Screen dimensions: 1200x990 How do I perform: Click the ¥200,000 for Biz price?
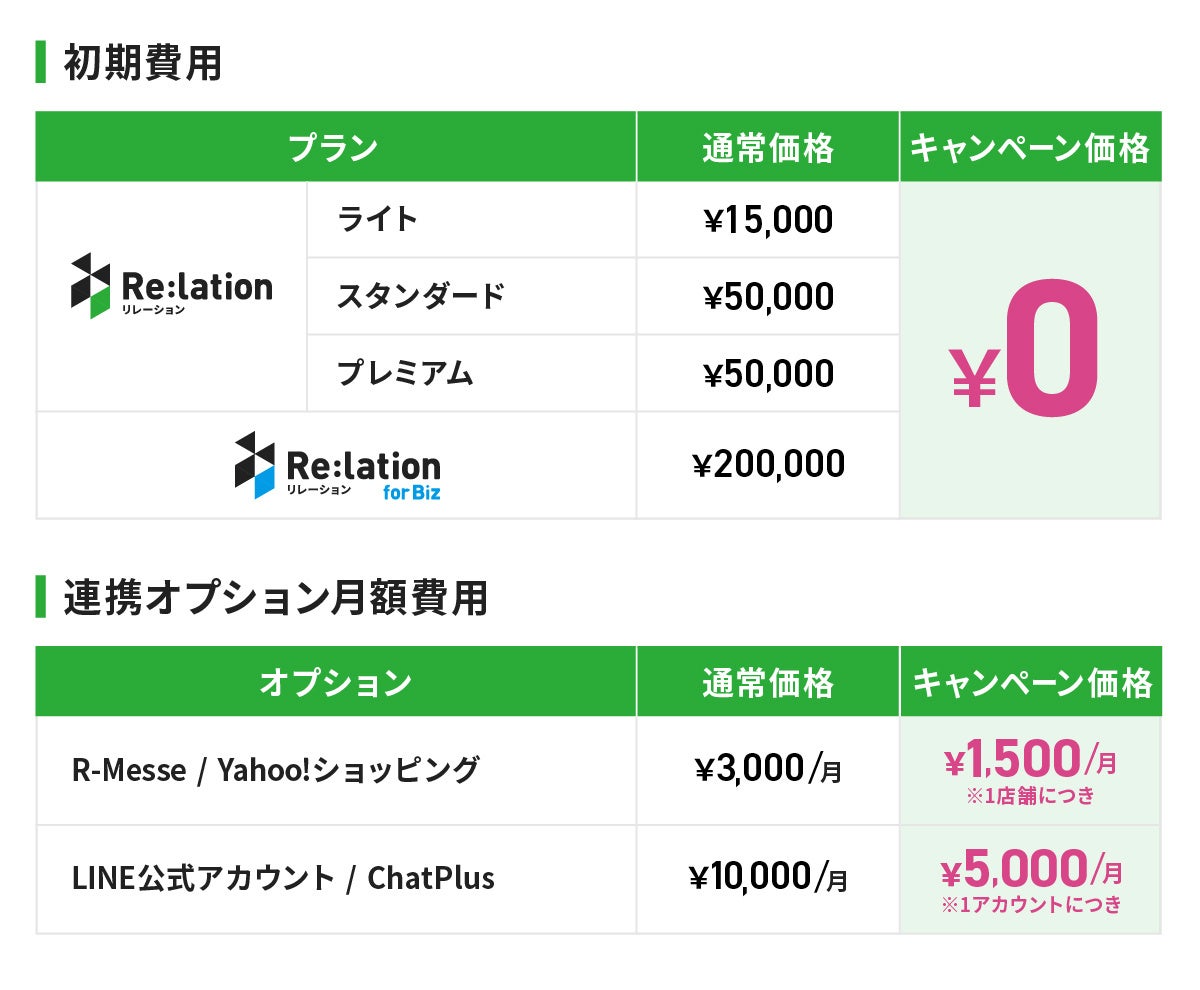coord(768,464)
